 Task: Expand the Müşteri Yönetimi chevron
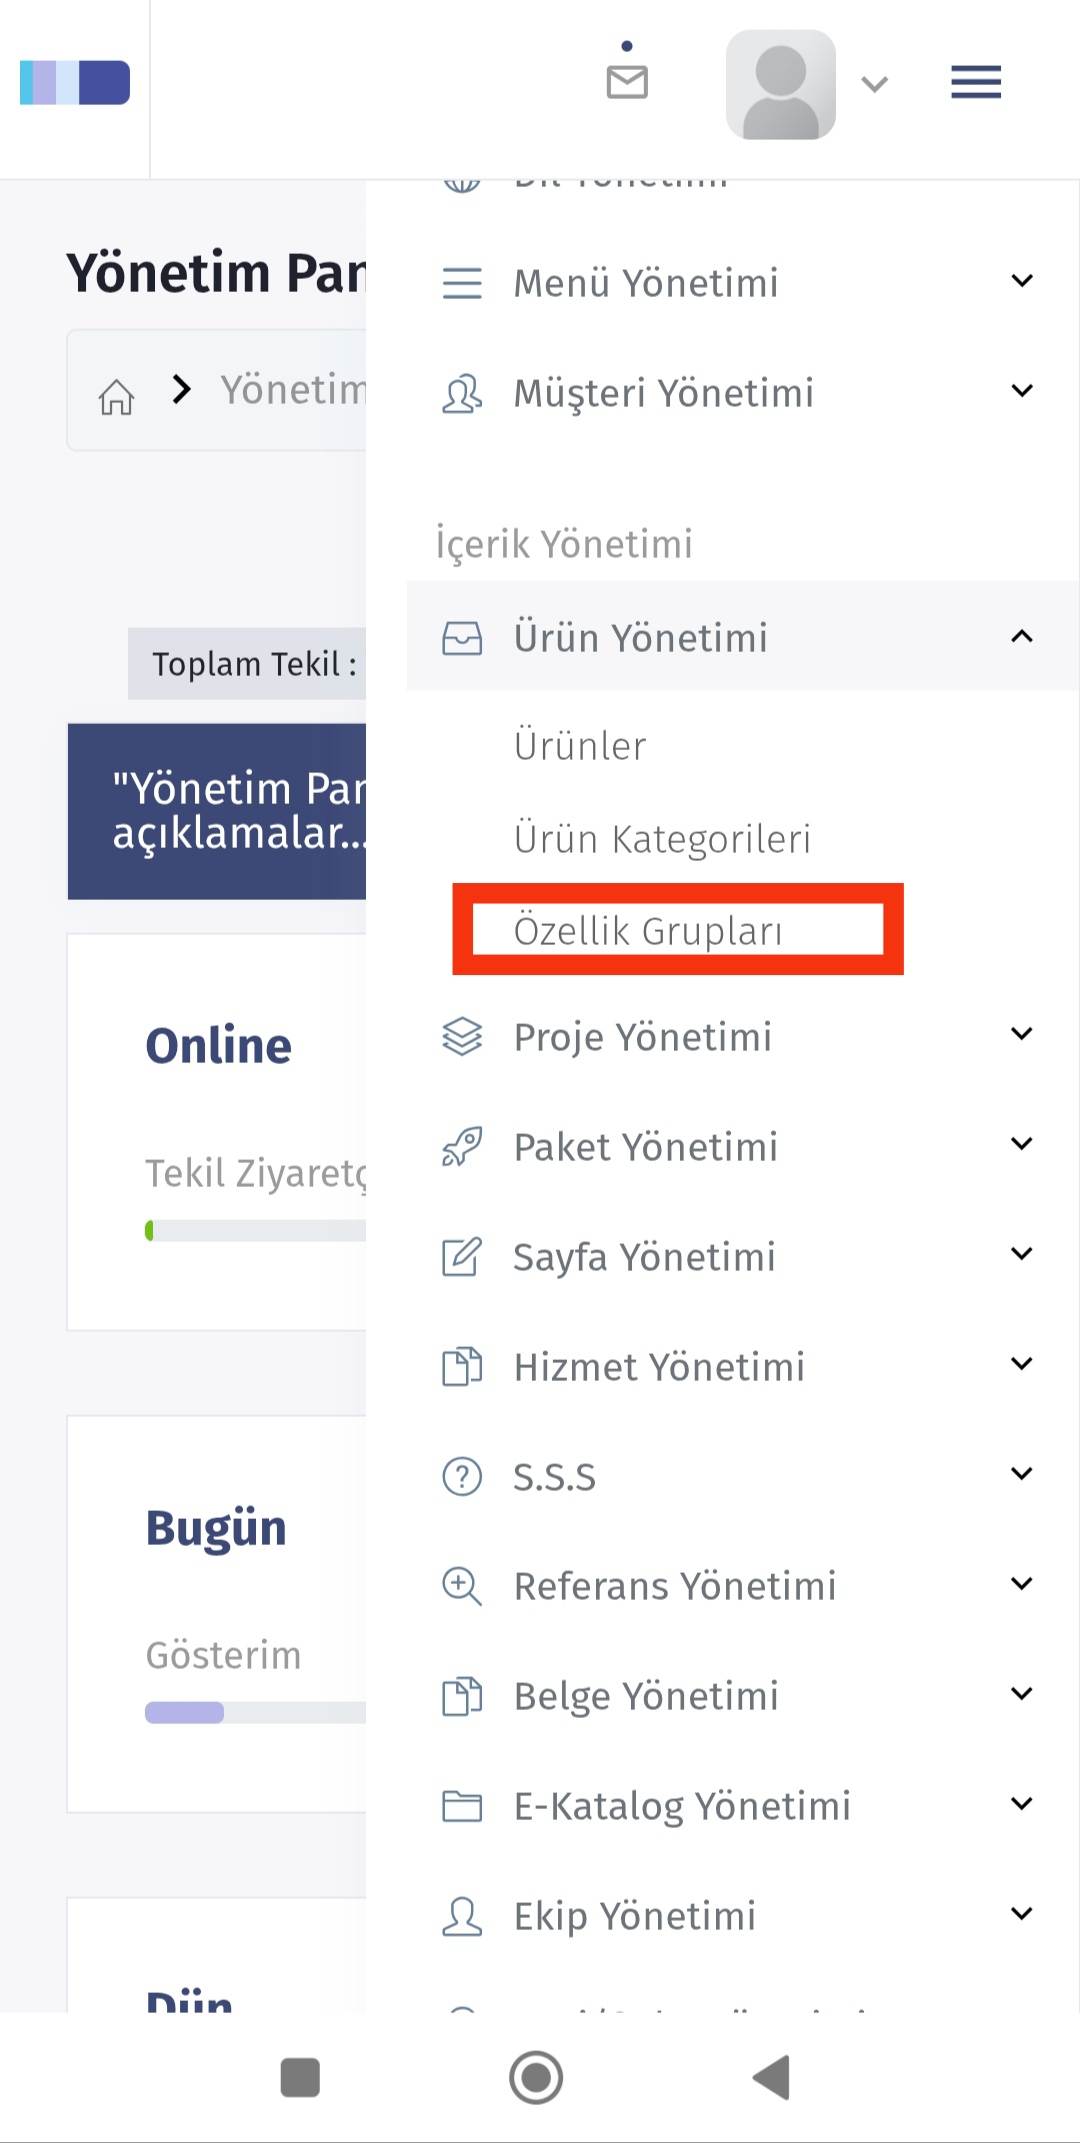(1021, 391)
